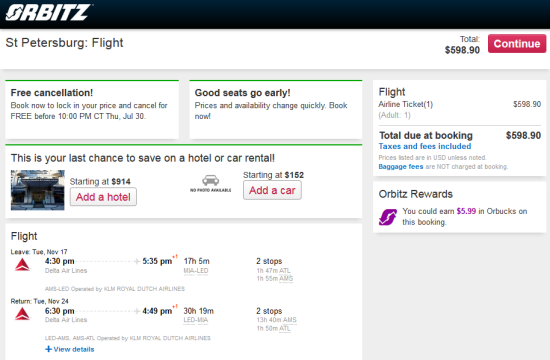
Task: Click the Orbitz Rewards purple icon
Action: click(388, 217)
